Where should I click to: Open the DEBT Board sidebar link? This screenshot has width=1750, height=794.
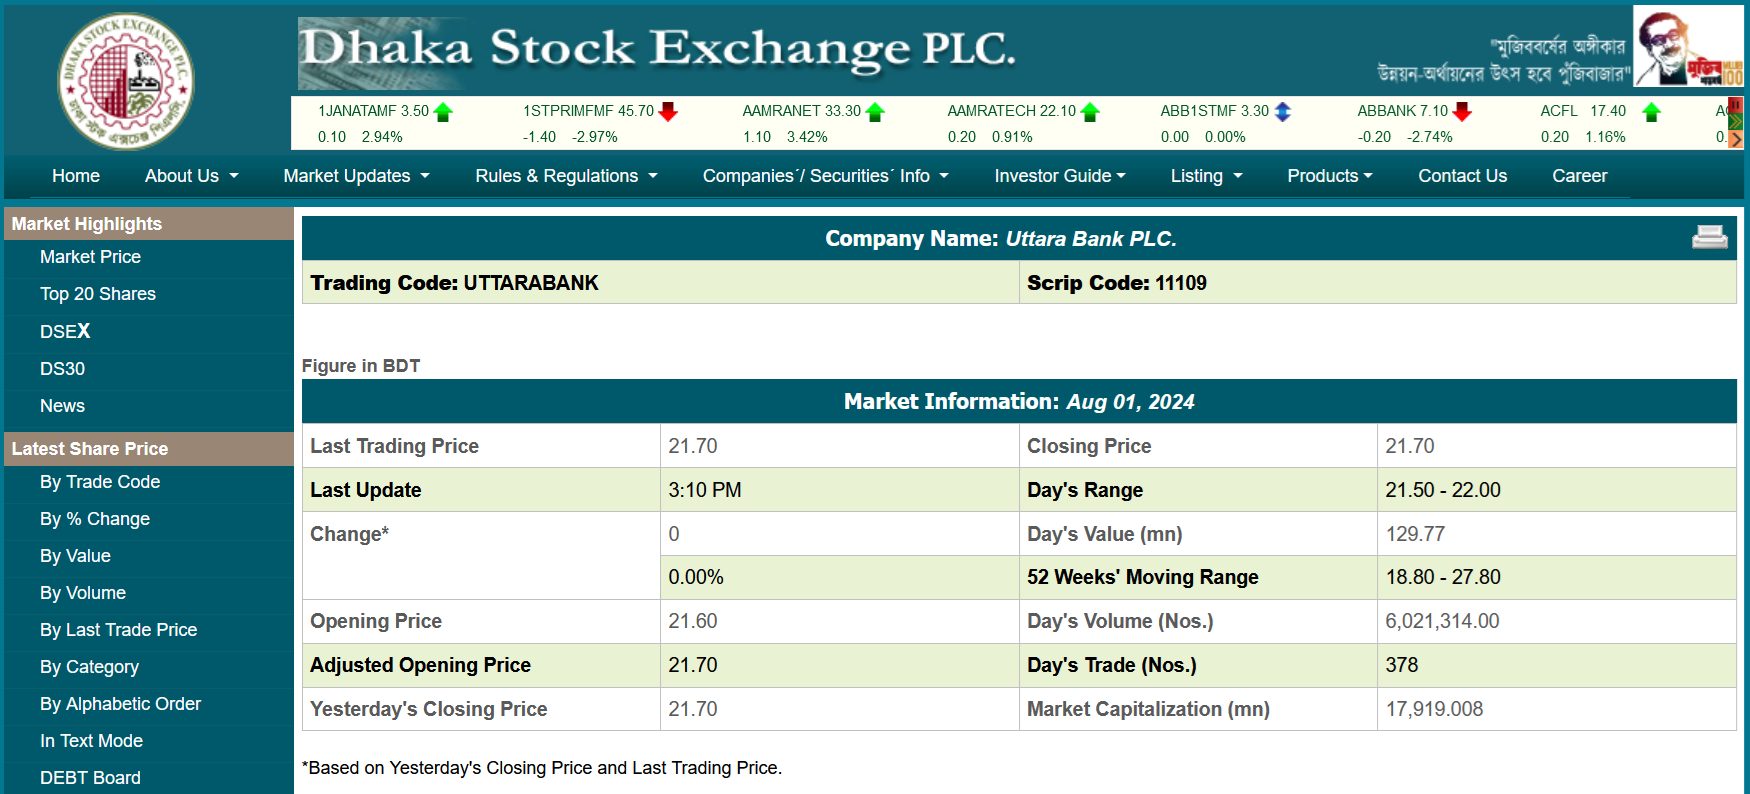90,778
